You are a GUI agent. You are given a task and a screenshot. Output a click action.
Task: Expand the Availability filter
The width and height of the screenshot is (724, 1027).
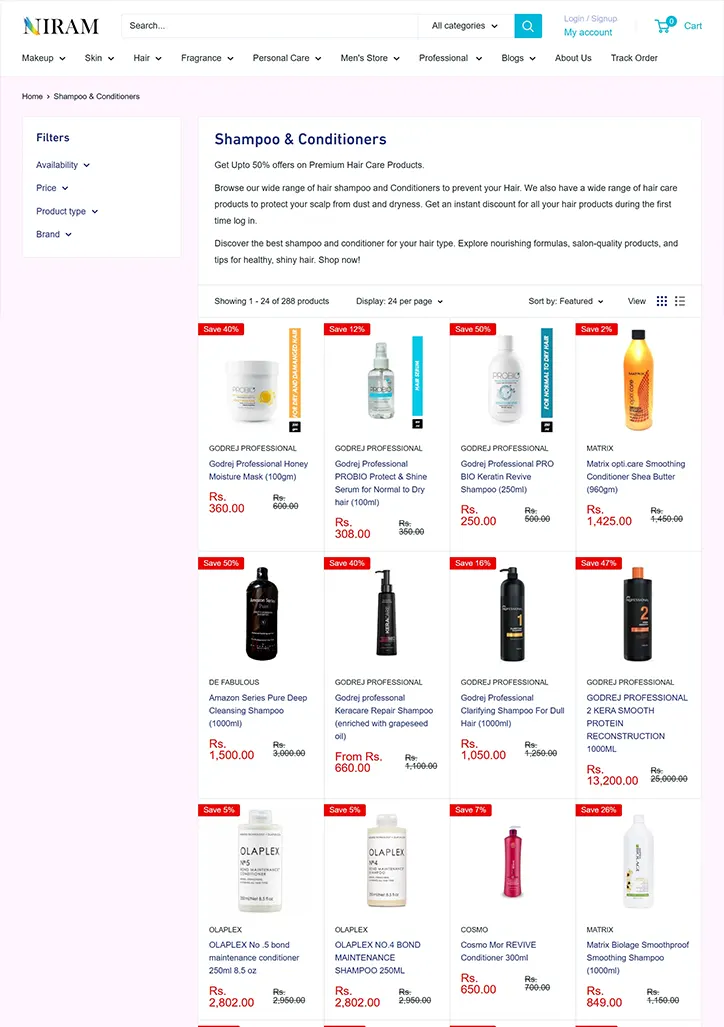pos(63,165)
